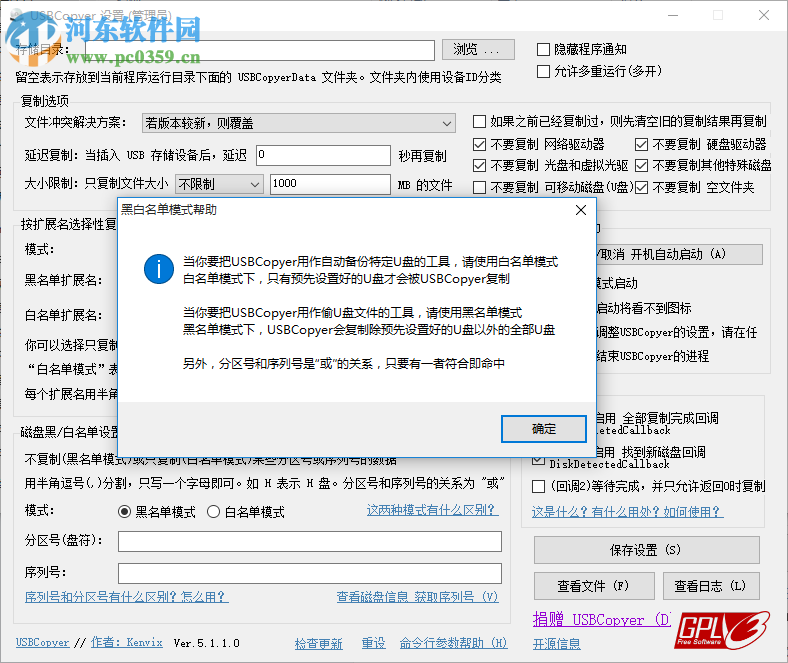Open 捐赠 USBCopyer link
This screenshot has height=663, width=788.
pos(602,619)
